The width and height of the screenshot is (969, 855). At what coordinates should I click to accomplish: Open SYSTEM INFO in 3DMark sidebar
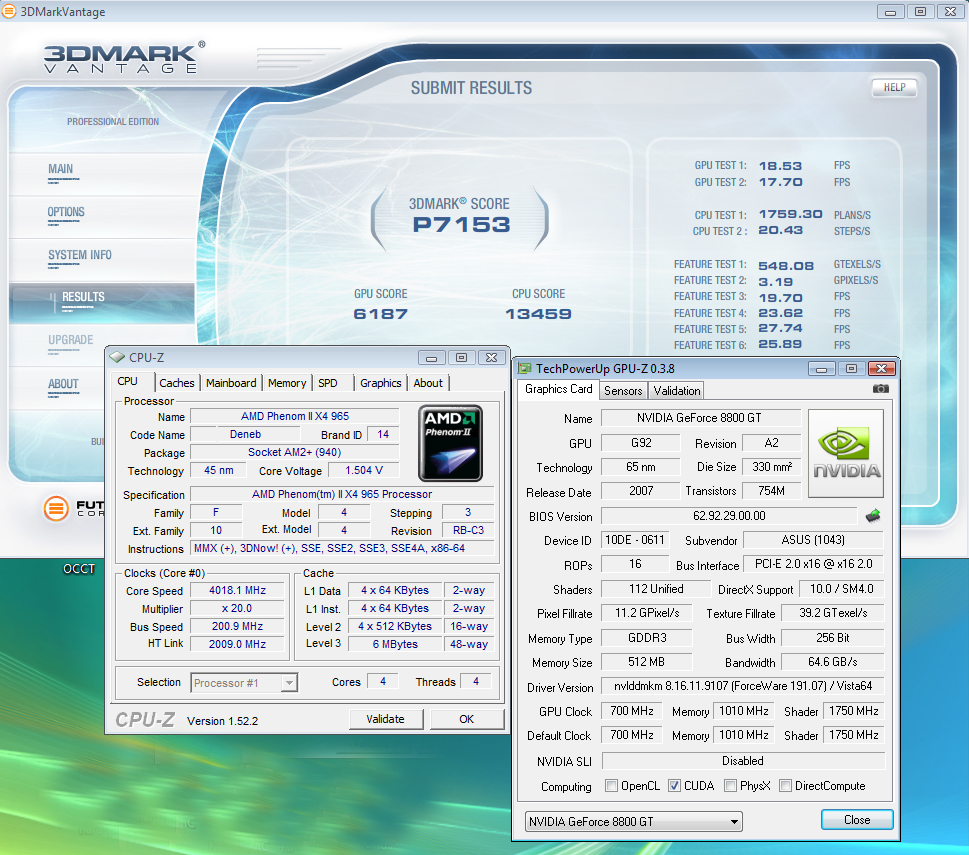point(80,255)
